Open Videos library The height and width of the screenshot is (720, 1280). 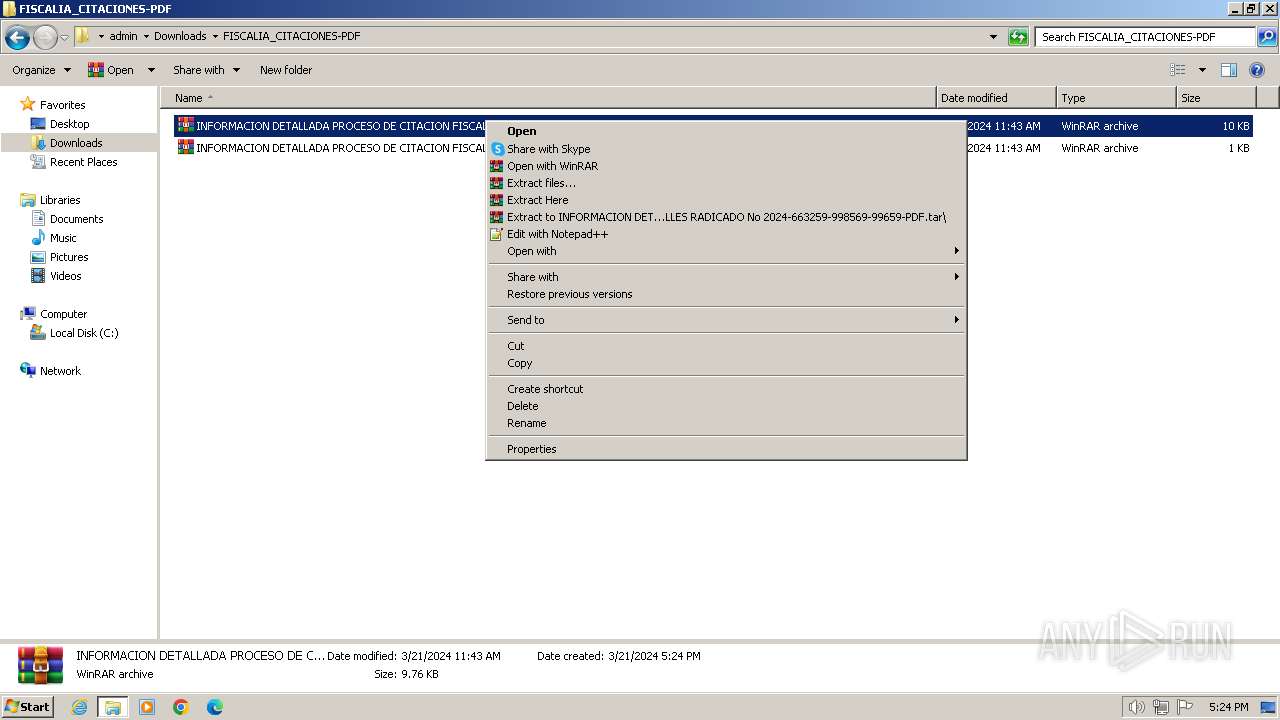[x=65, y=276]
